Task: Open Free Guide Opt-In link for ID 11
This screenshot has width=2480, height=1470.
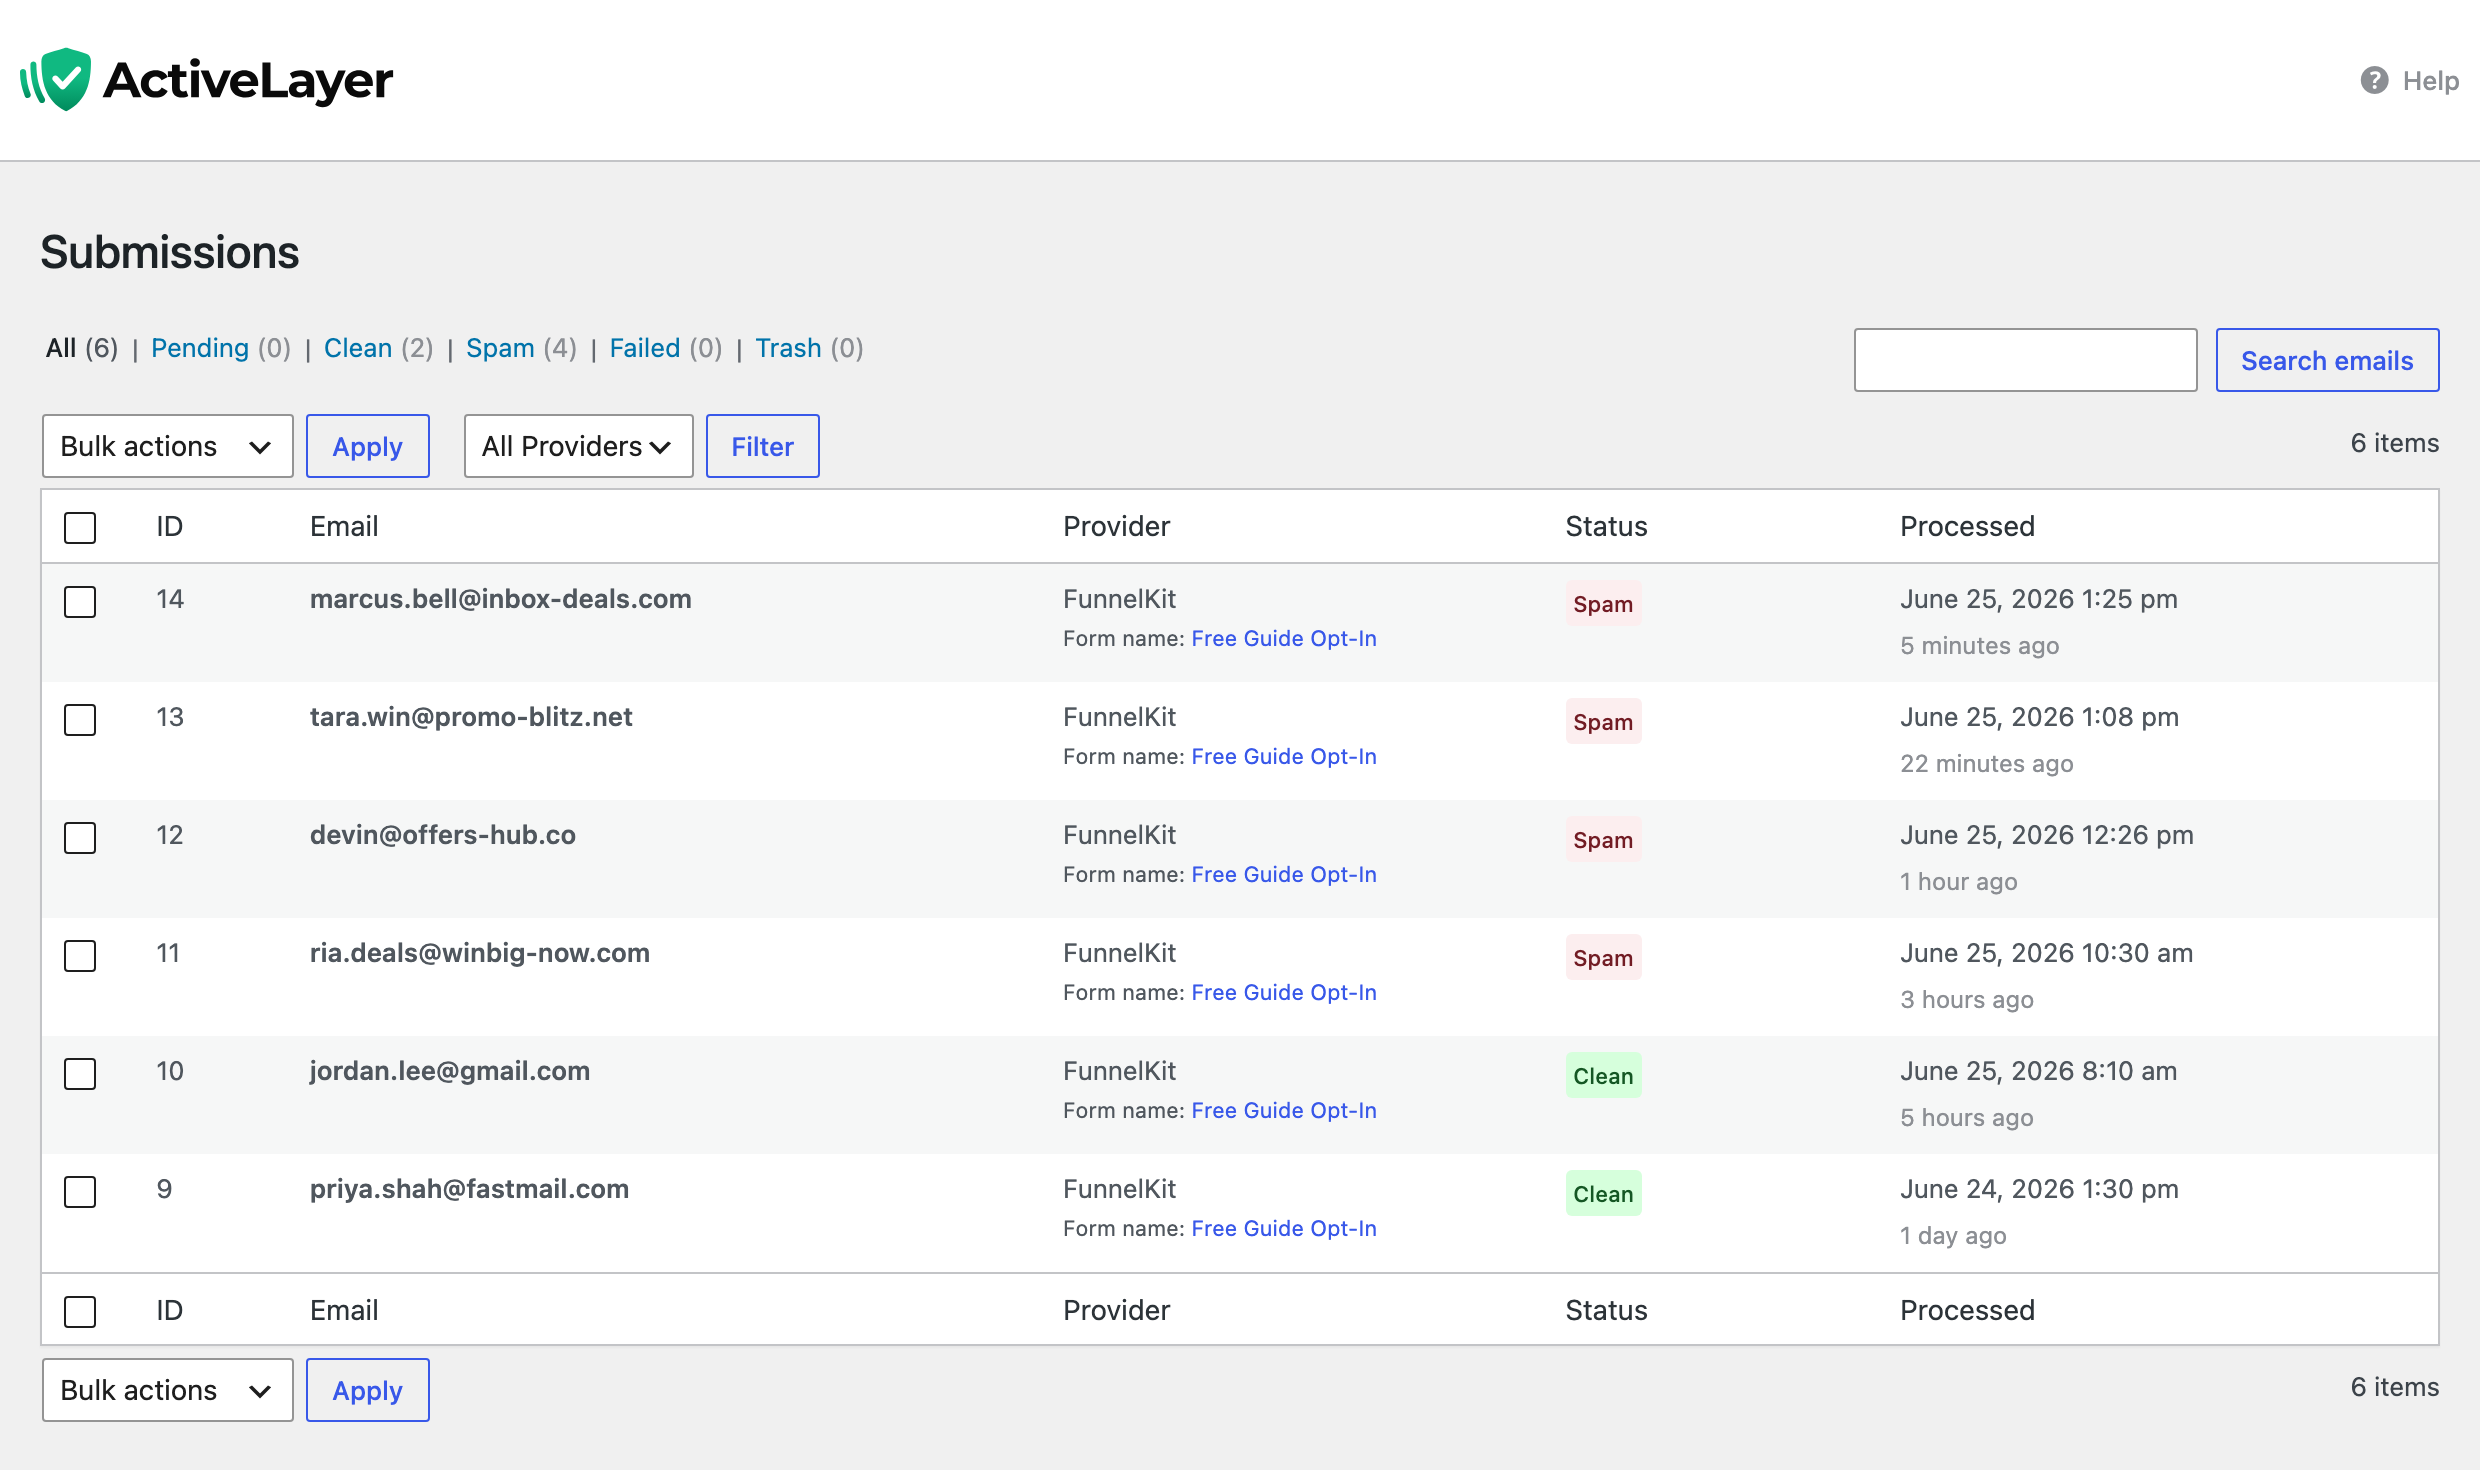Action: coord(1284,992)
